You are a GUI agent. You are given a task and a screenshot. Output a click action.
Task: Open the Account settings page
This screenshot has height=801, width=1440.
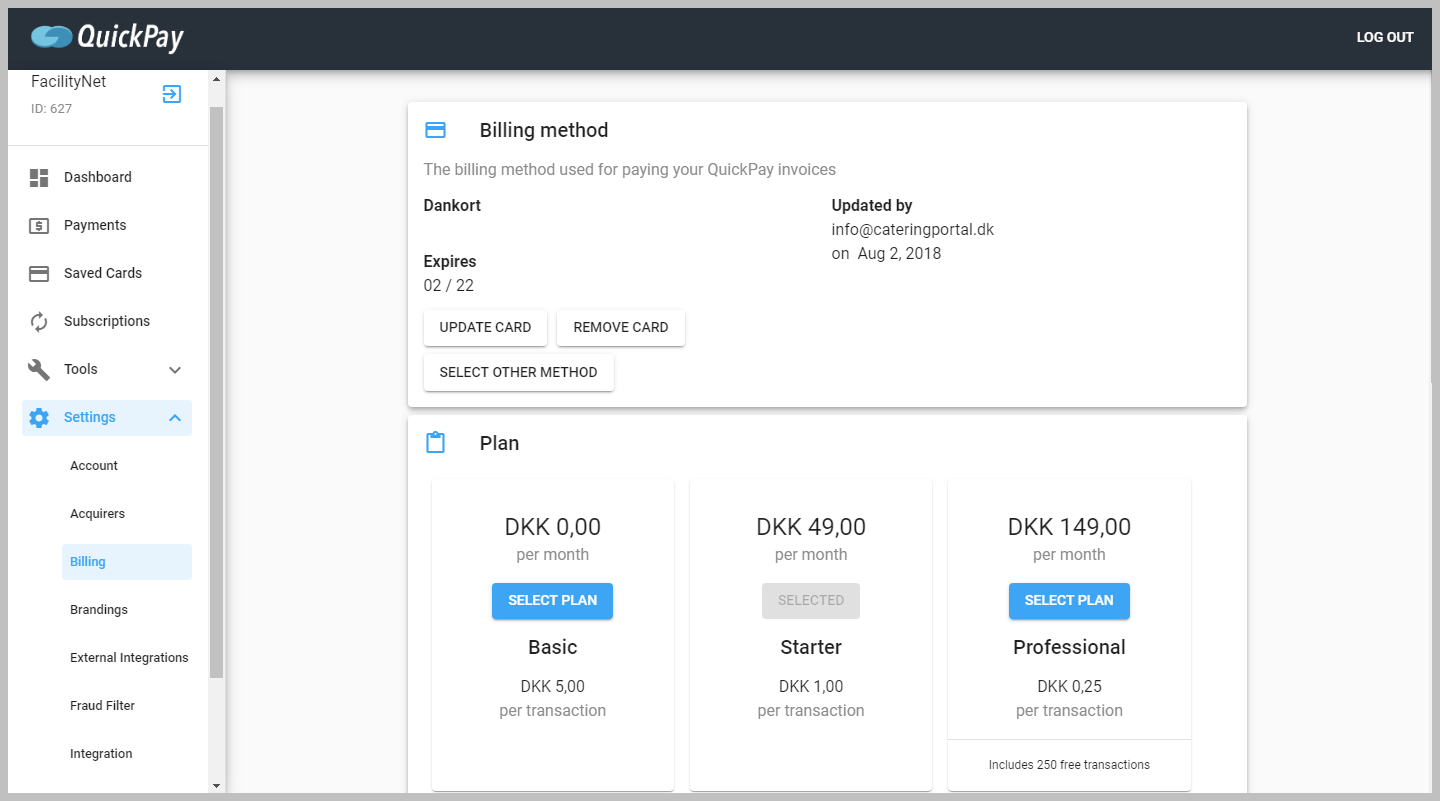[94, 465]
